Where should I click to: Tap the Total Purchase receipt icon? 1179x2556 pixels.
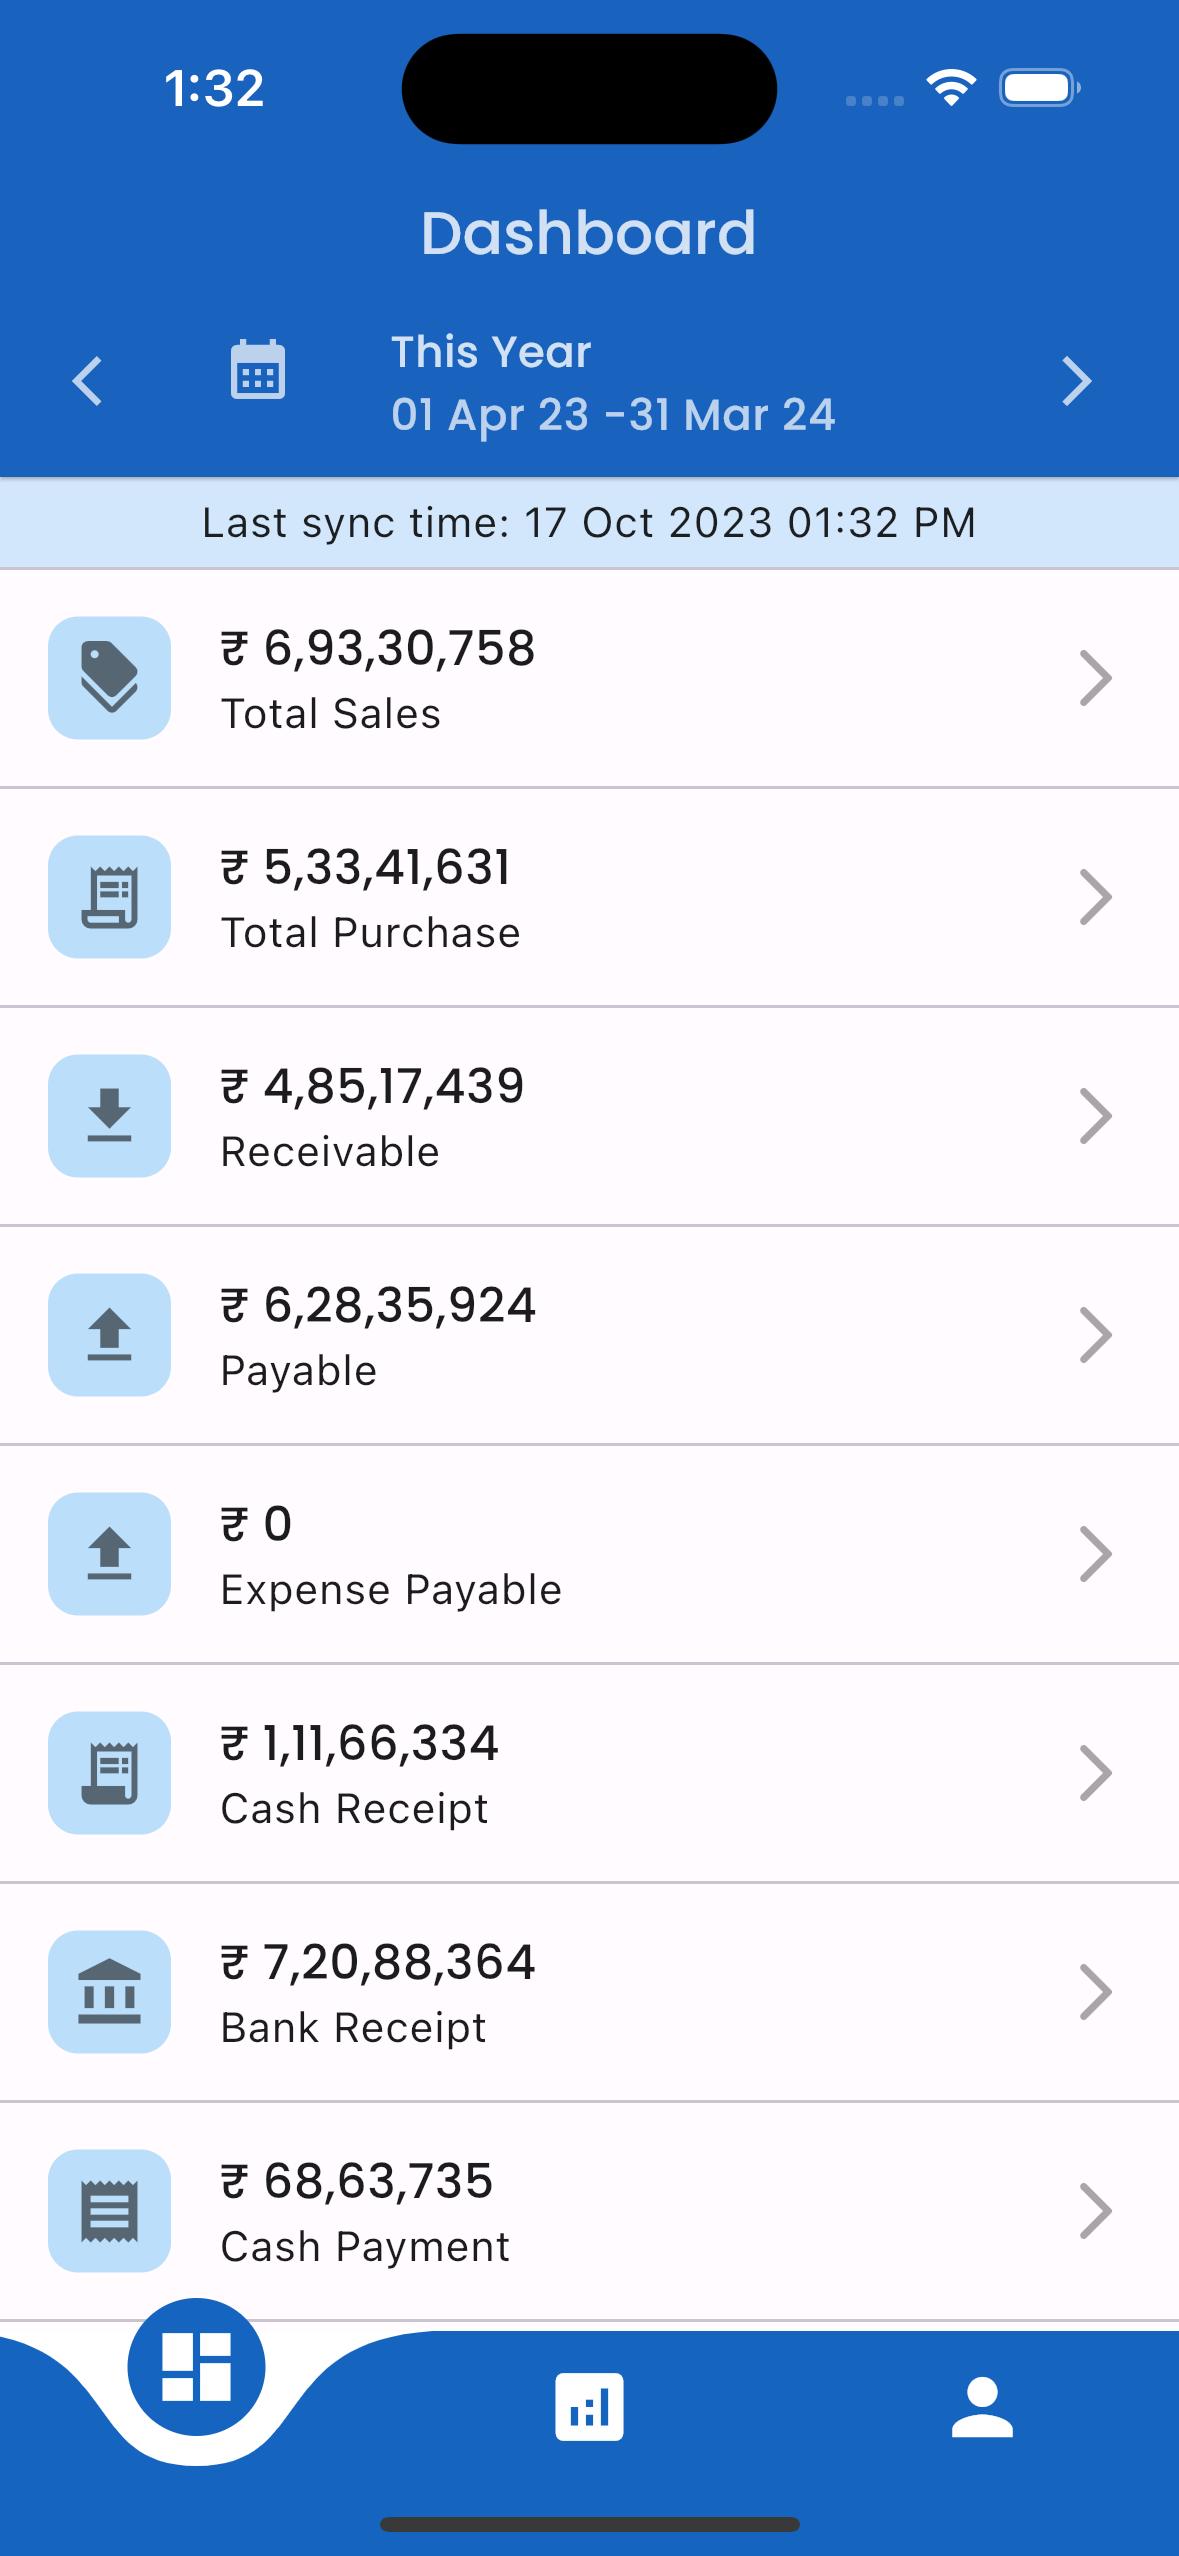point(109,897)
